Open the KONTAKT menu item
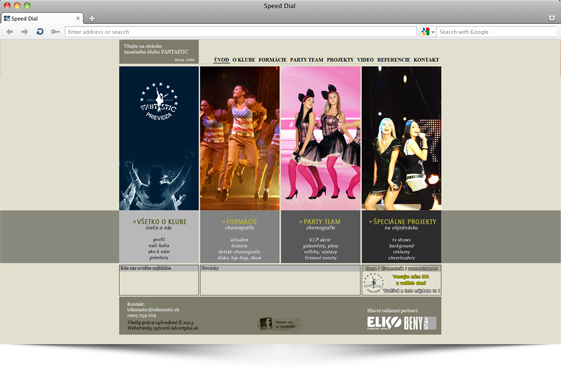The height and width of the screenshot is (370, 561). [426, 60]
